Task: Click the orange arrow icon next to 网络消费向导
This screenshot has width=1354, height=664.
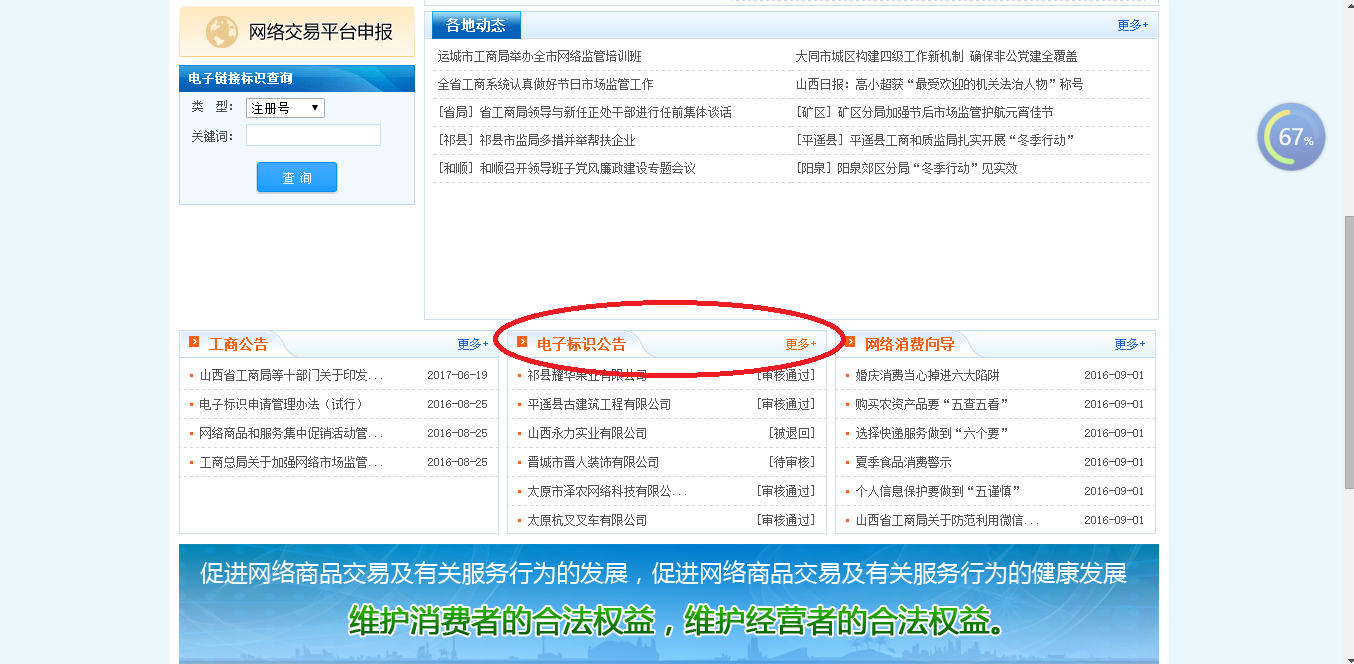Action: 850,342
